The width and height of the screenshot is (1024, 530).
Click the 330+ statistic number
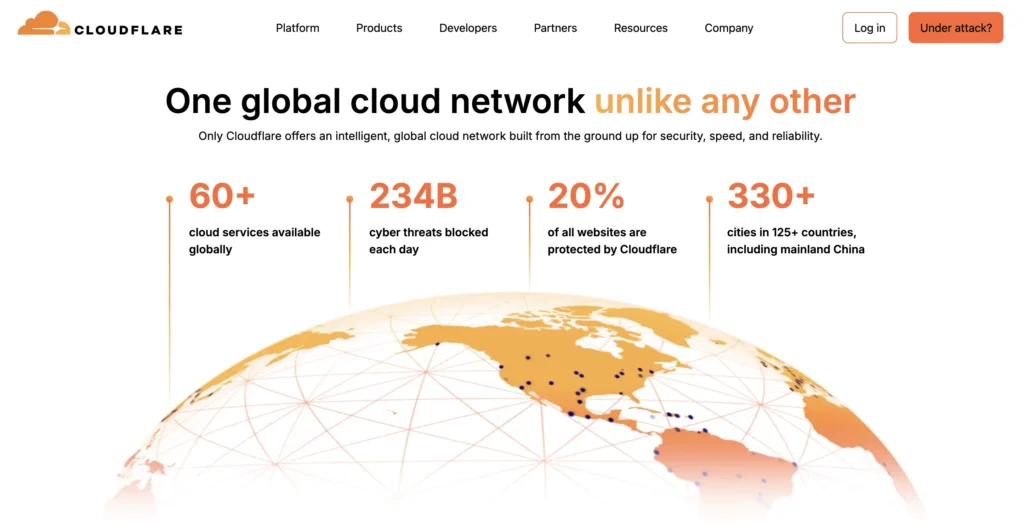tap(771, 196)
